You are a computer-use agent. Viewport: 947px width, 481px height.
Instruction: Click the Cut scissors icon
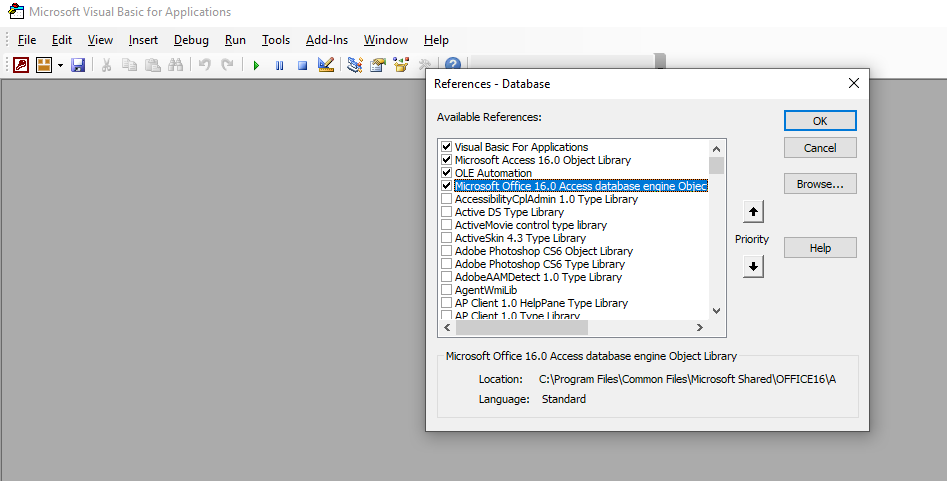[106, 65]
